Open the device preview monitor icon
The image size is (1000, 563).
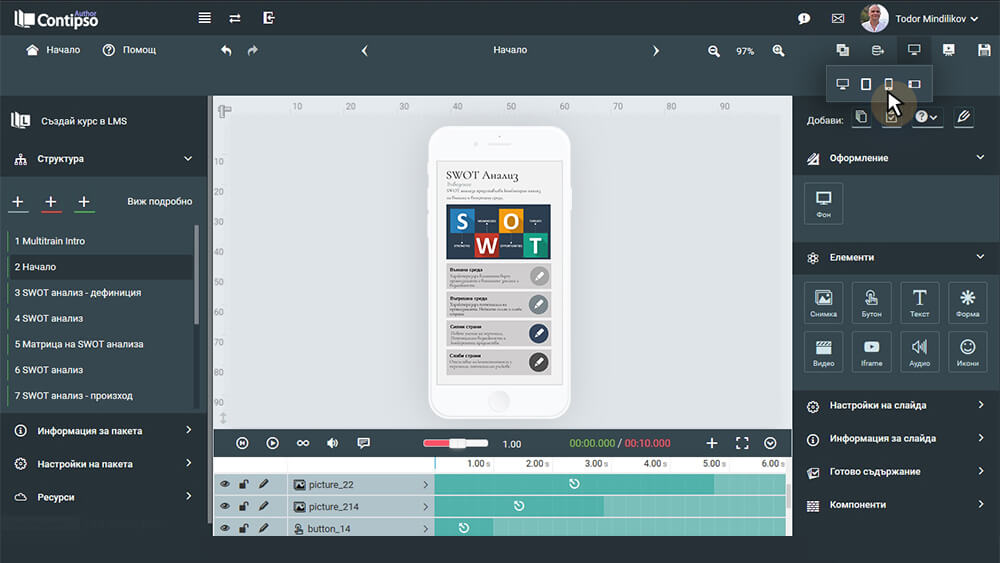[x=914, y=50]
